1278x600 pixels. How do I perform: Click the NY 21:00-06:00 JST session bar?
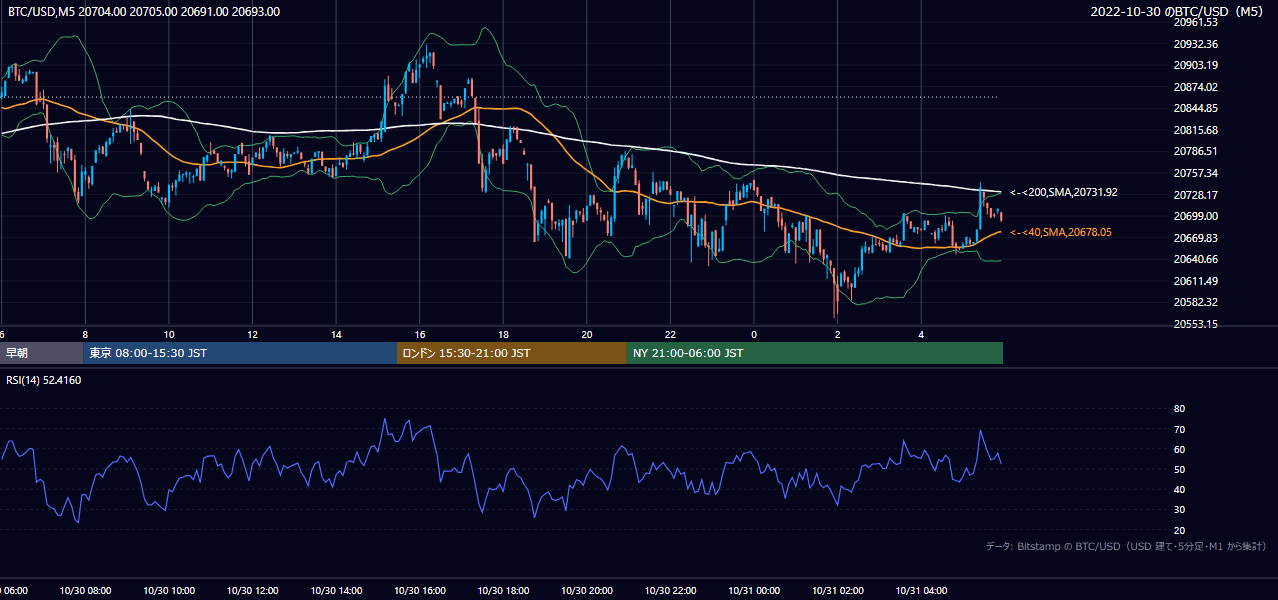click(815, 353)
